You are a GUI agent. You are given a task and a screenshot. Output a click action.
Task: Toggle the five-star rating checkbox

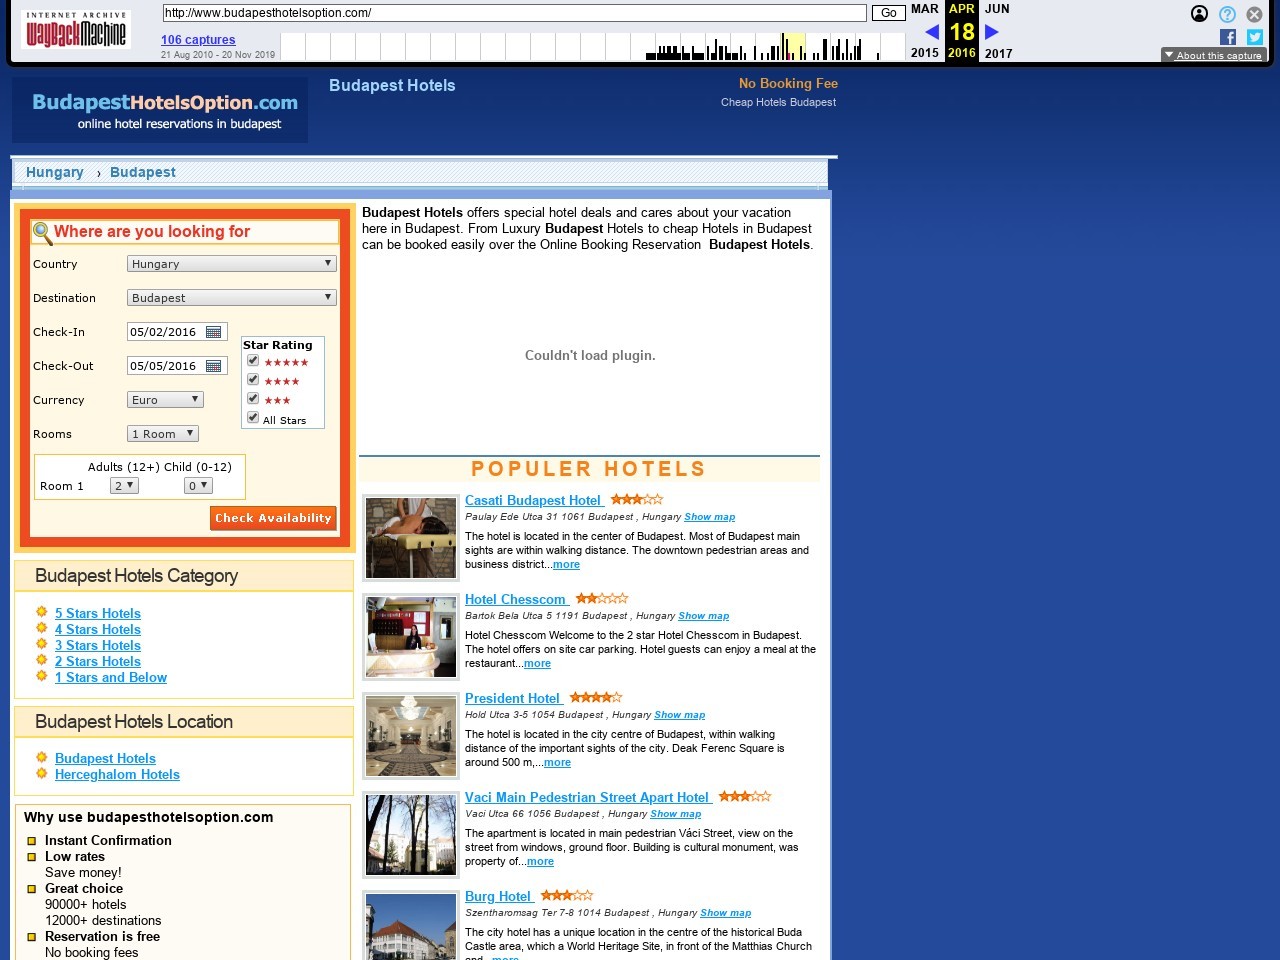(x=253, y=361)
